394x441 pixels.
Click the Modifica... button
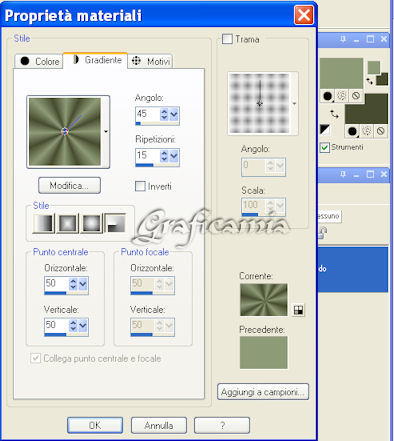pos(69,185)
